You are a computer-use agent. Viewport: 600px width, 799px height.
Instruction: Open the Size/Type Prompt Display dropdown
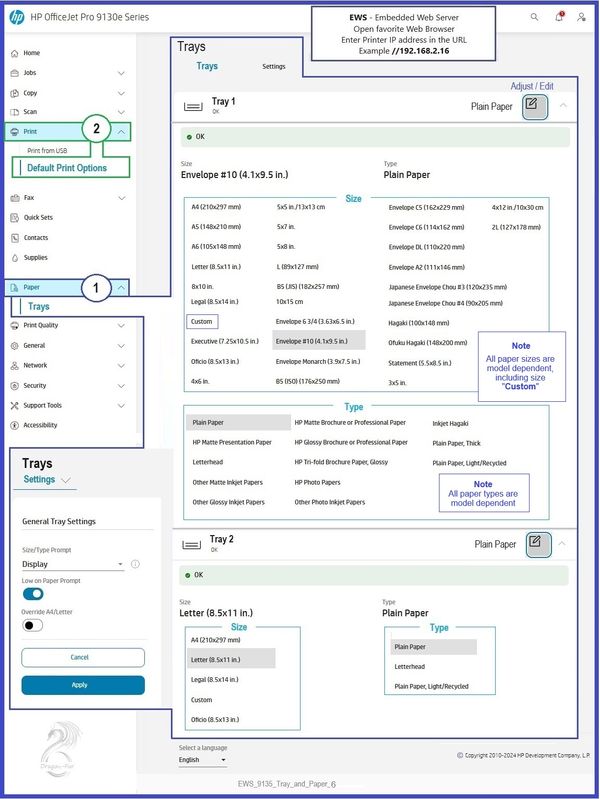point(72,564)
